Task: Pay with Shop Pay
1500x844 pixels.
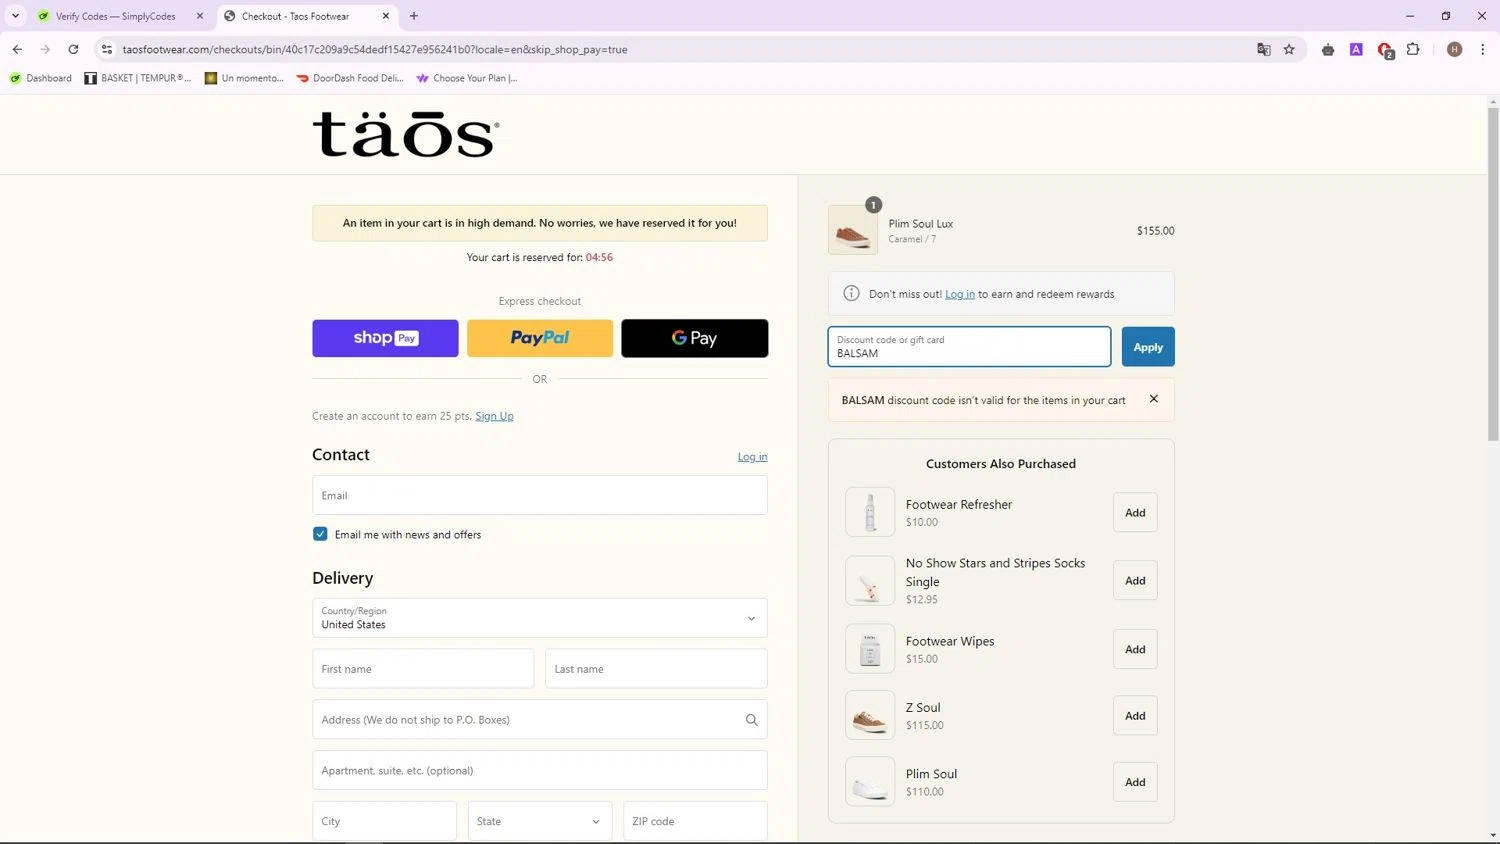Action: 385,338
